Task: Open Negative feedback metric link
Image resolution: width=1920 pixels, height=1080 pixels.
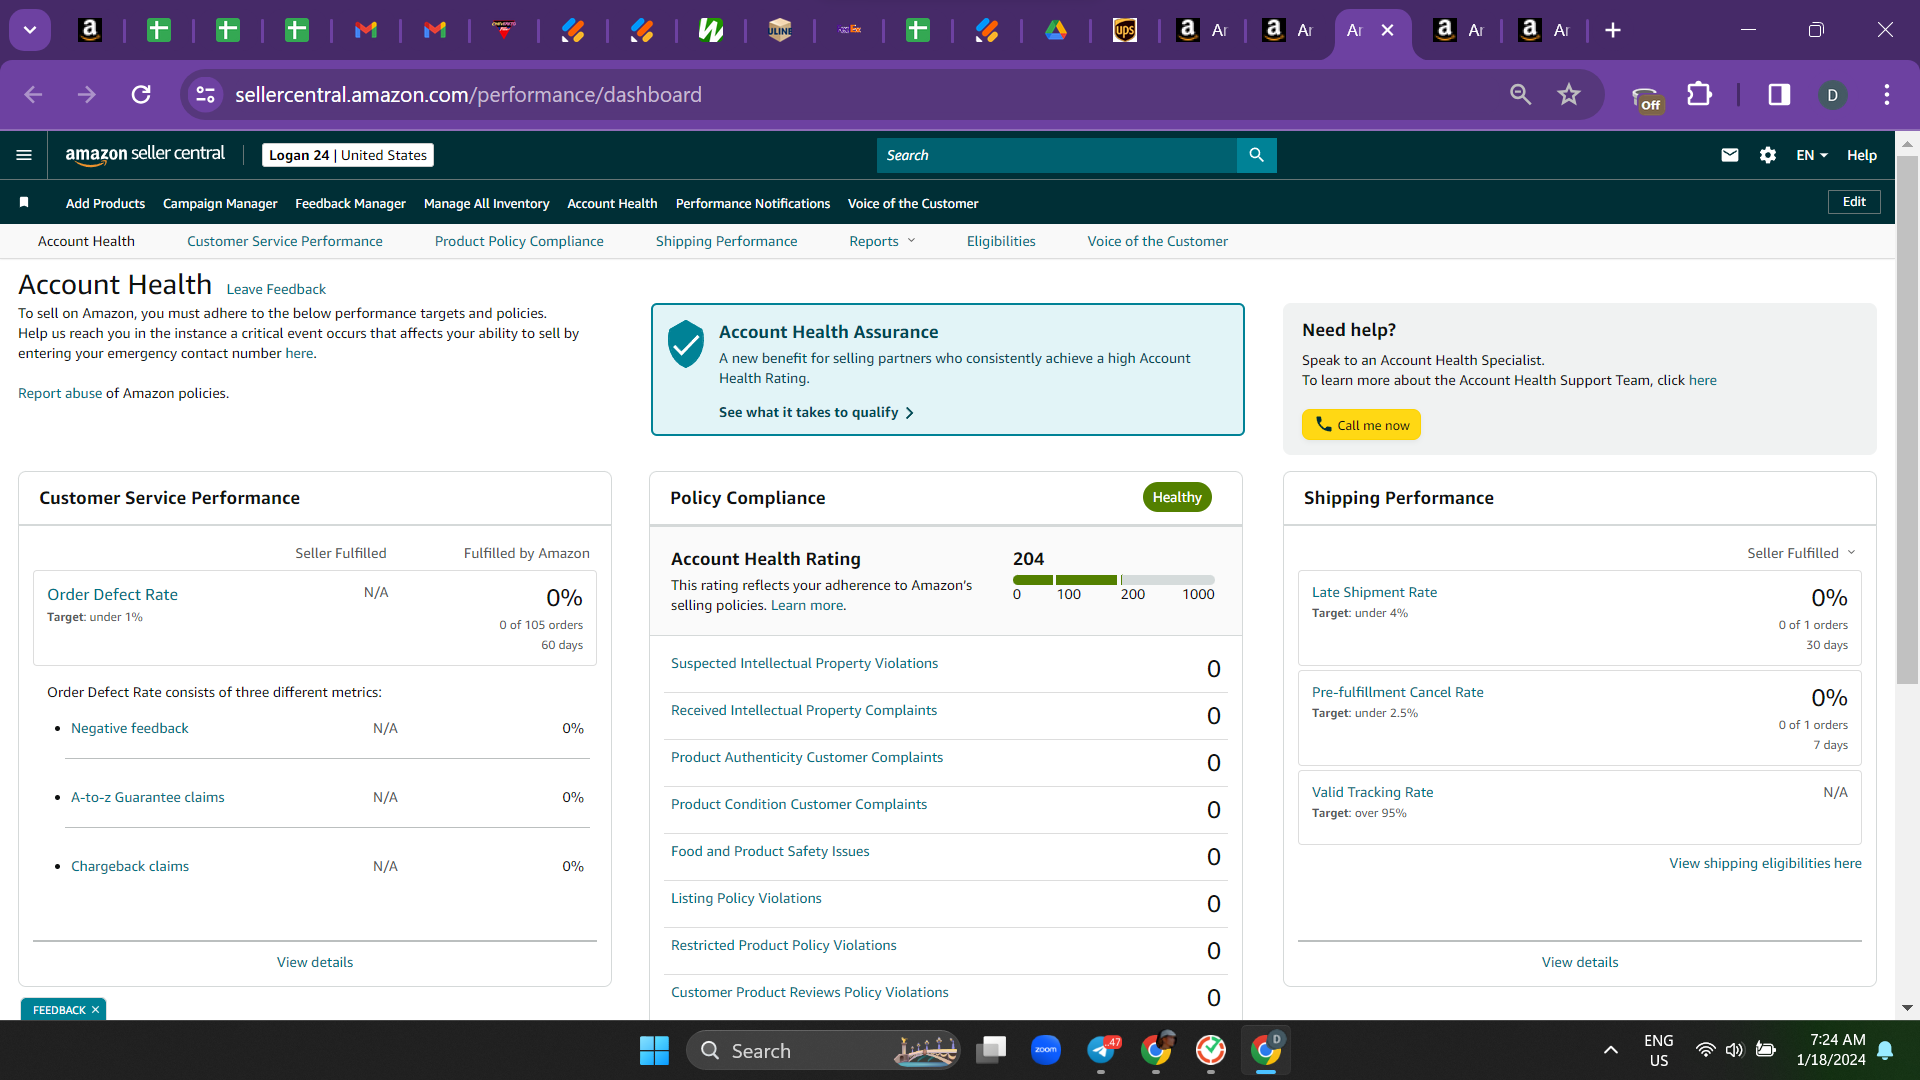Action: pyautogui.click(x=129, y=728)
